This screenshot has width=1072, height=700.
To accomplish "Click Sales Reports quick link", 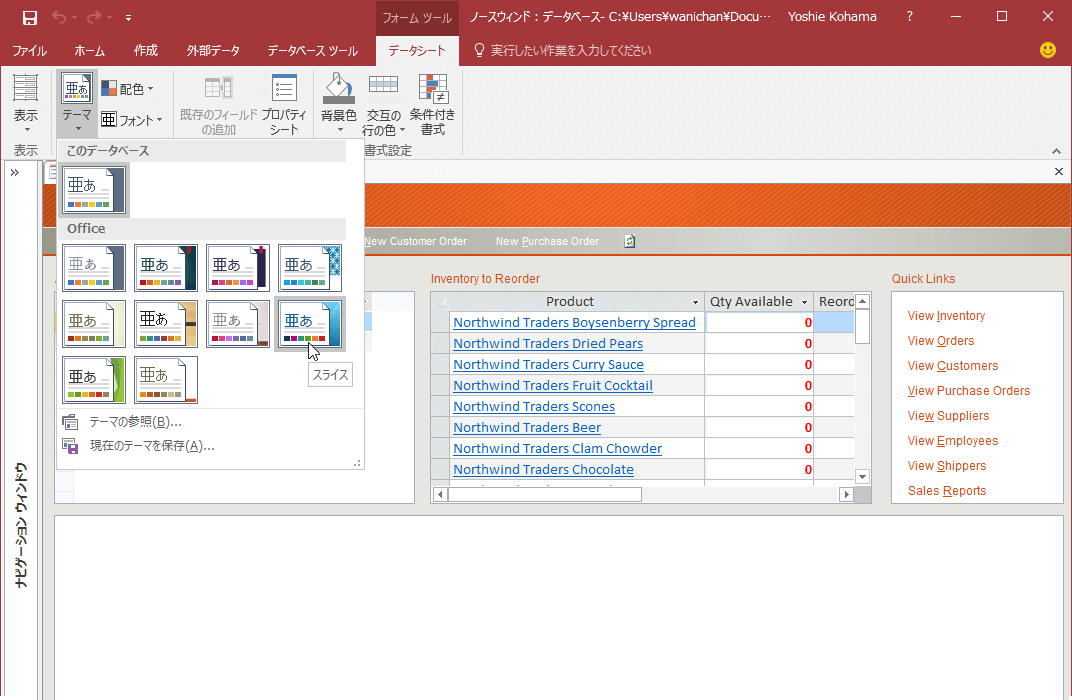I will (947, 491).
